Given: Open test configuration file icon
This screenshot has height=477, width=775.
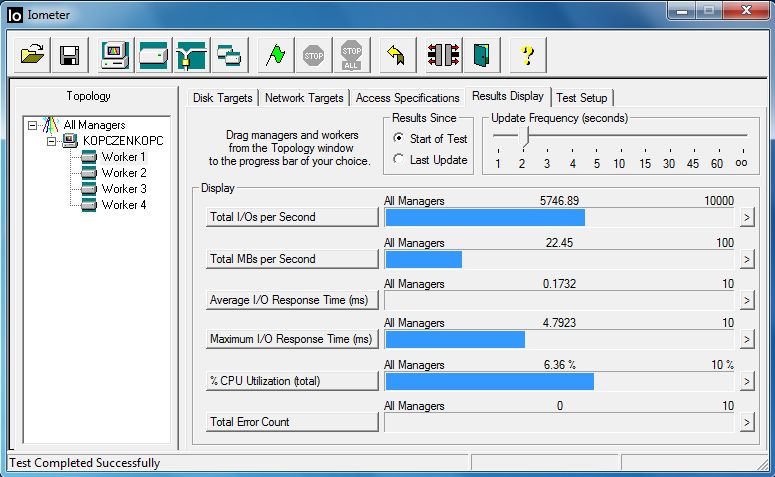Looking at the screenshot, I should [x=32, y=55].
